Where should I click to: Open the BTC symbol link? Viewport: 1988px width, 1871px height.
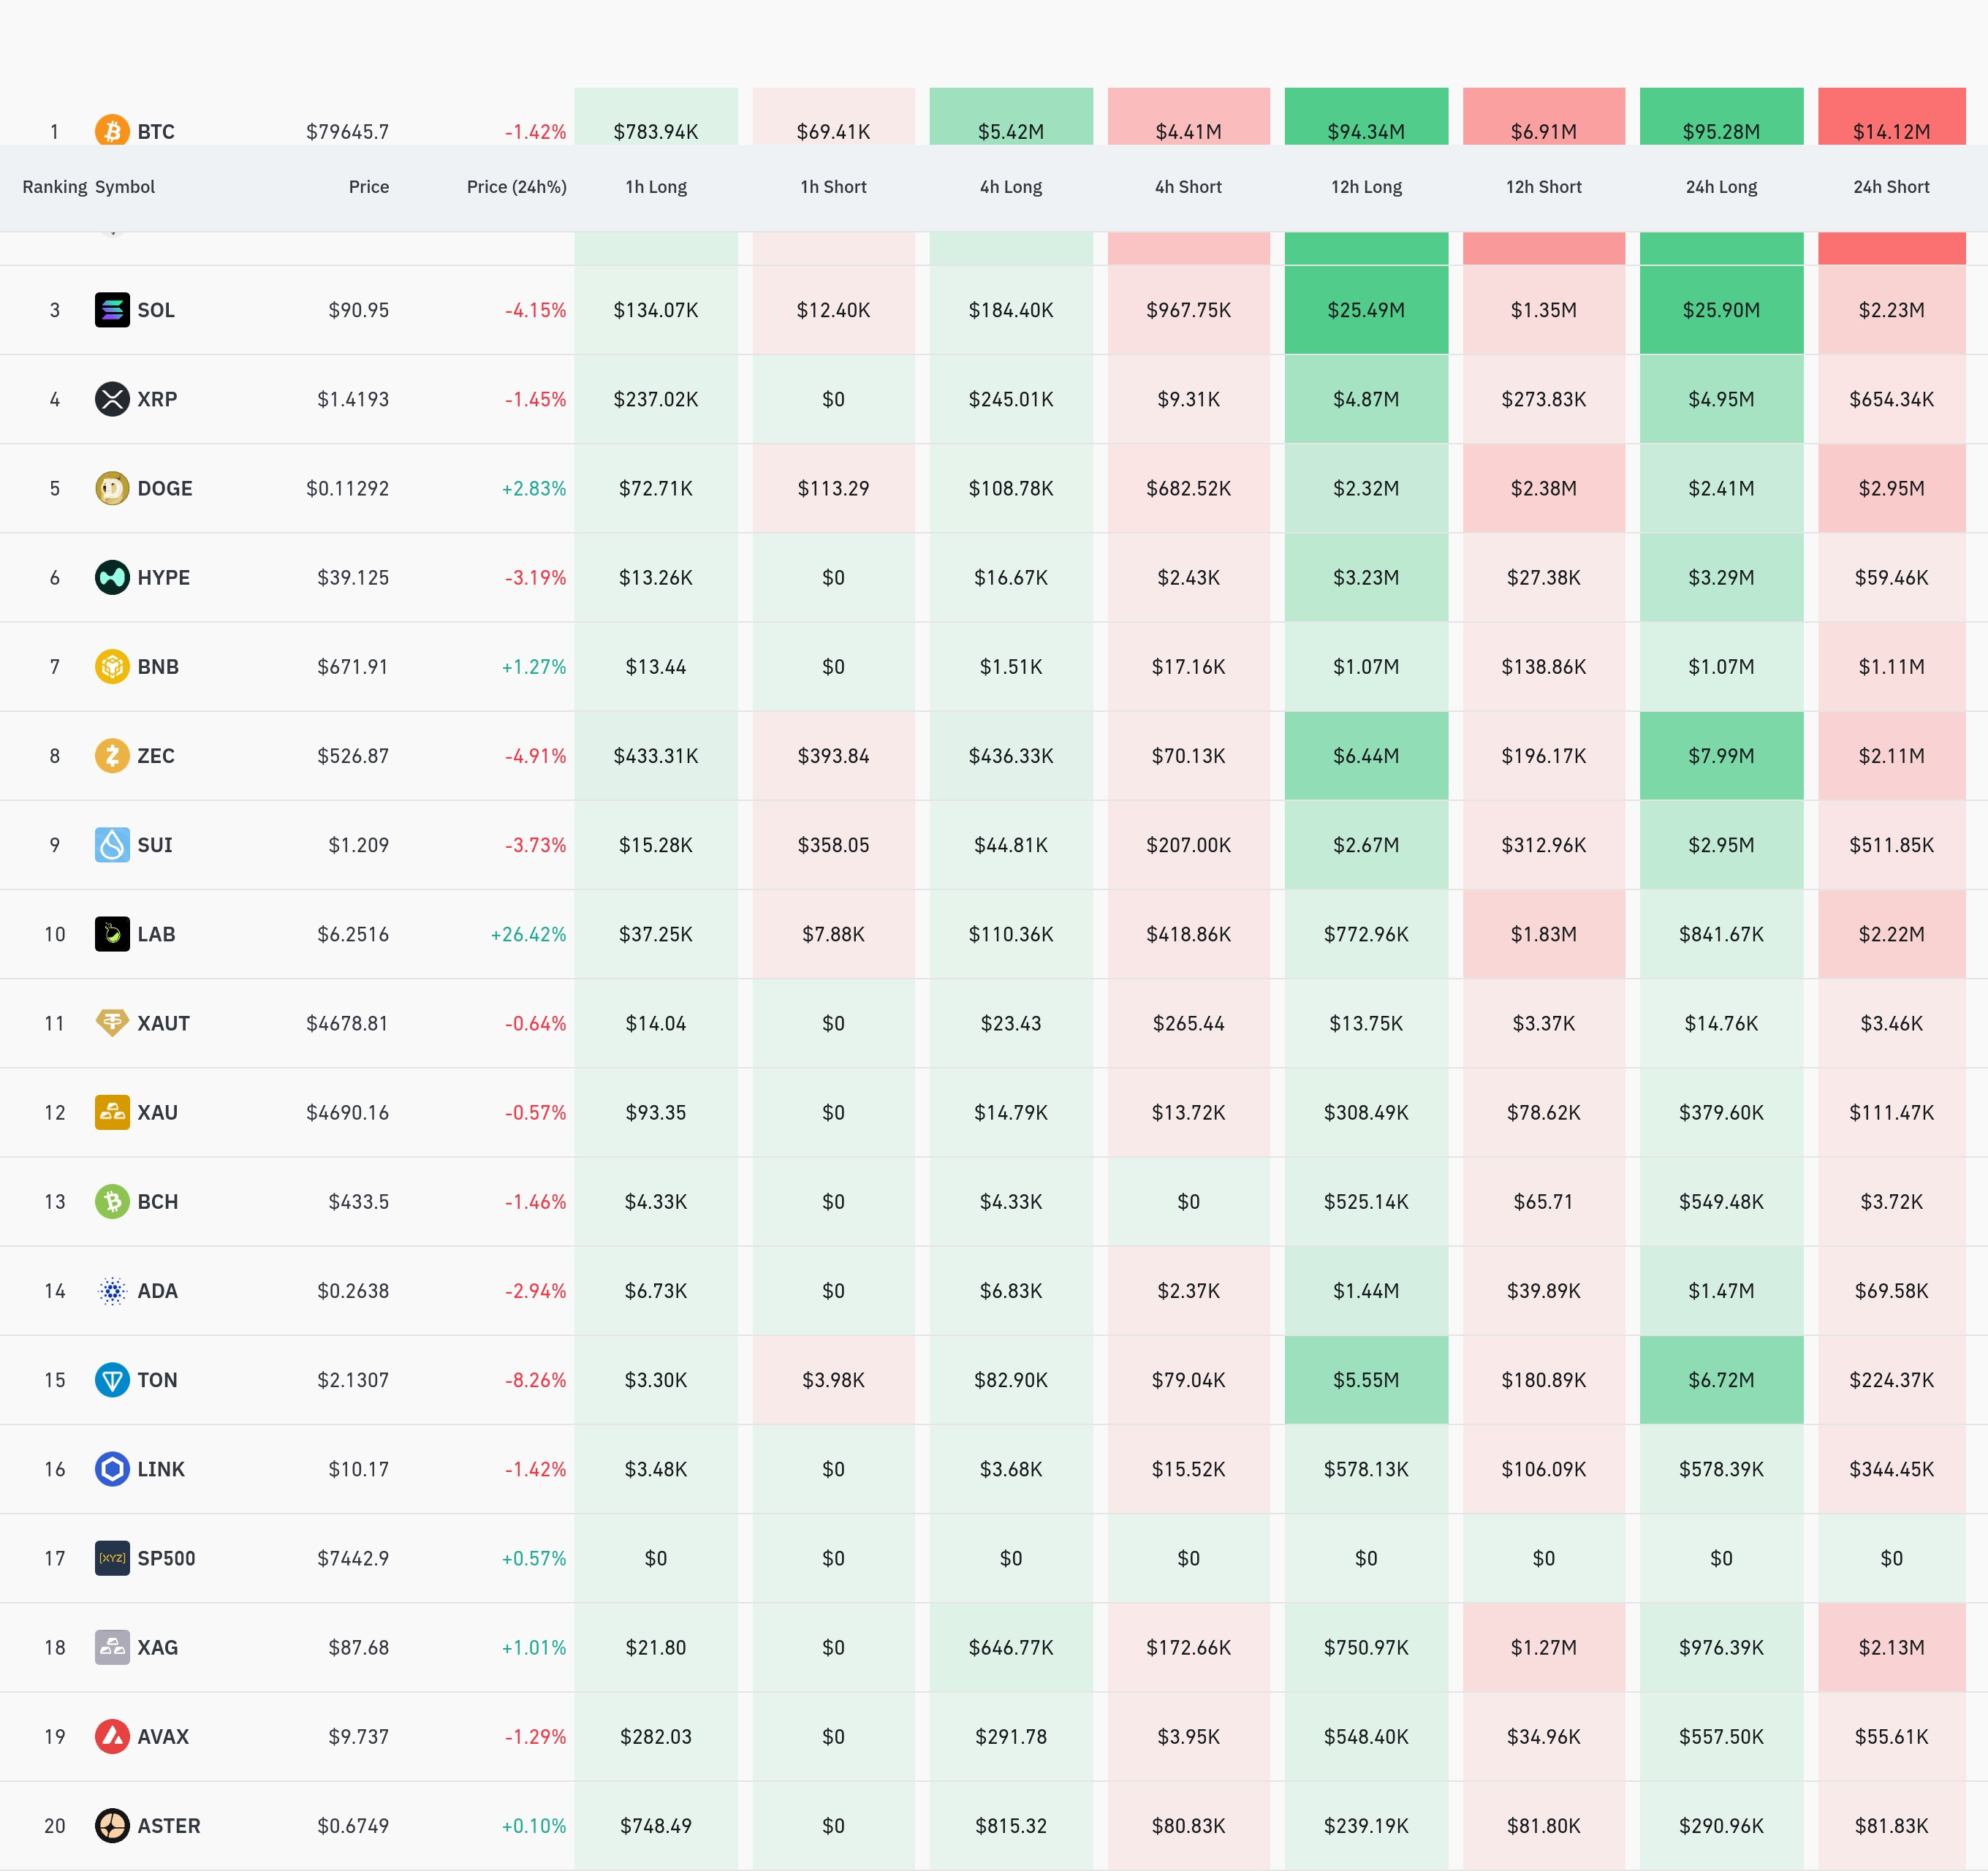tap(156, 132)
